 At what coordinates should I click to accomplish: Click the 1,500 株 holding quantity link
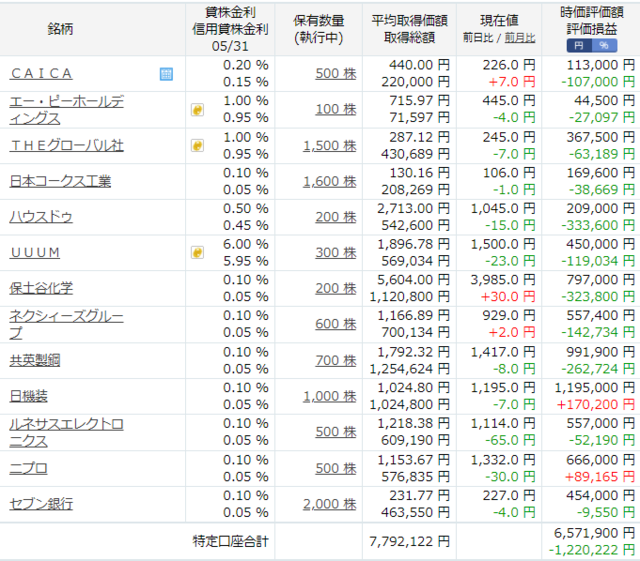click(330, 146)
